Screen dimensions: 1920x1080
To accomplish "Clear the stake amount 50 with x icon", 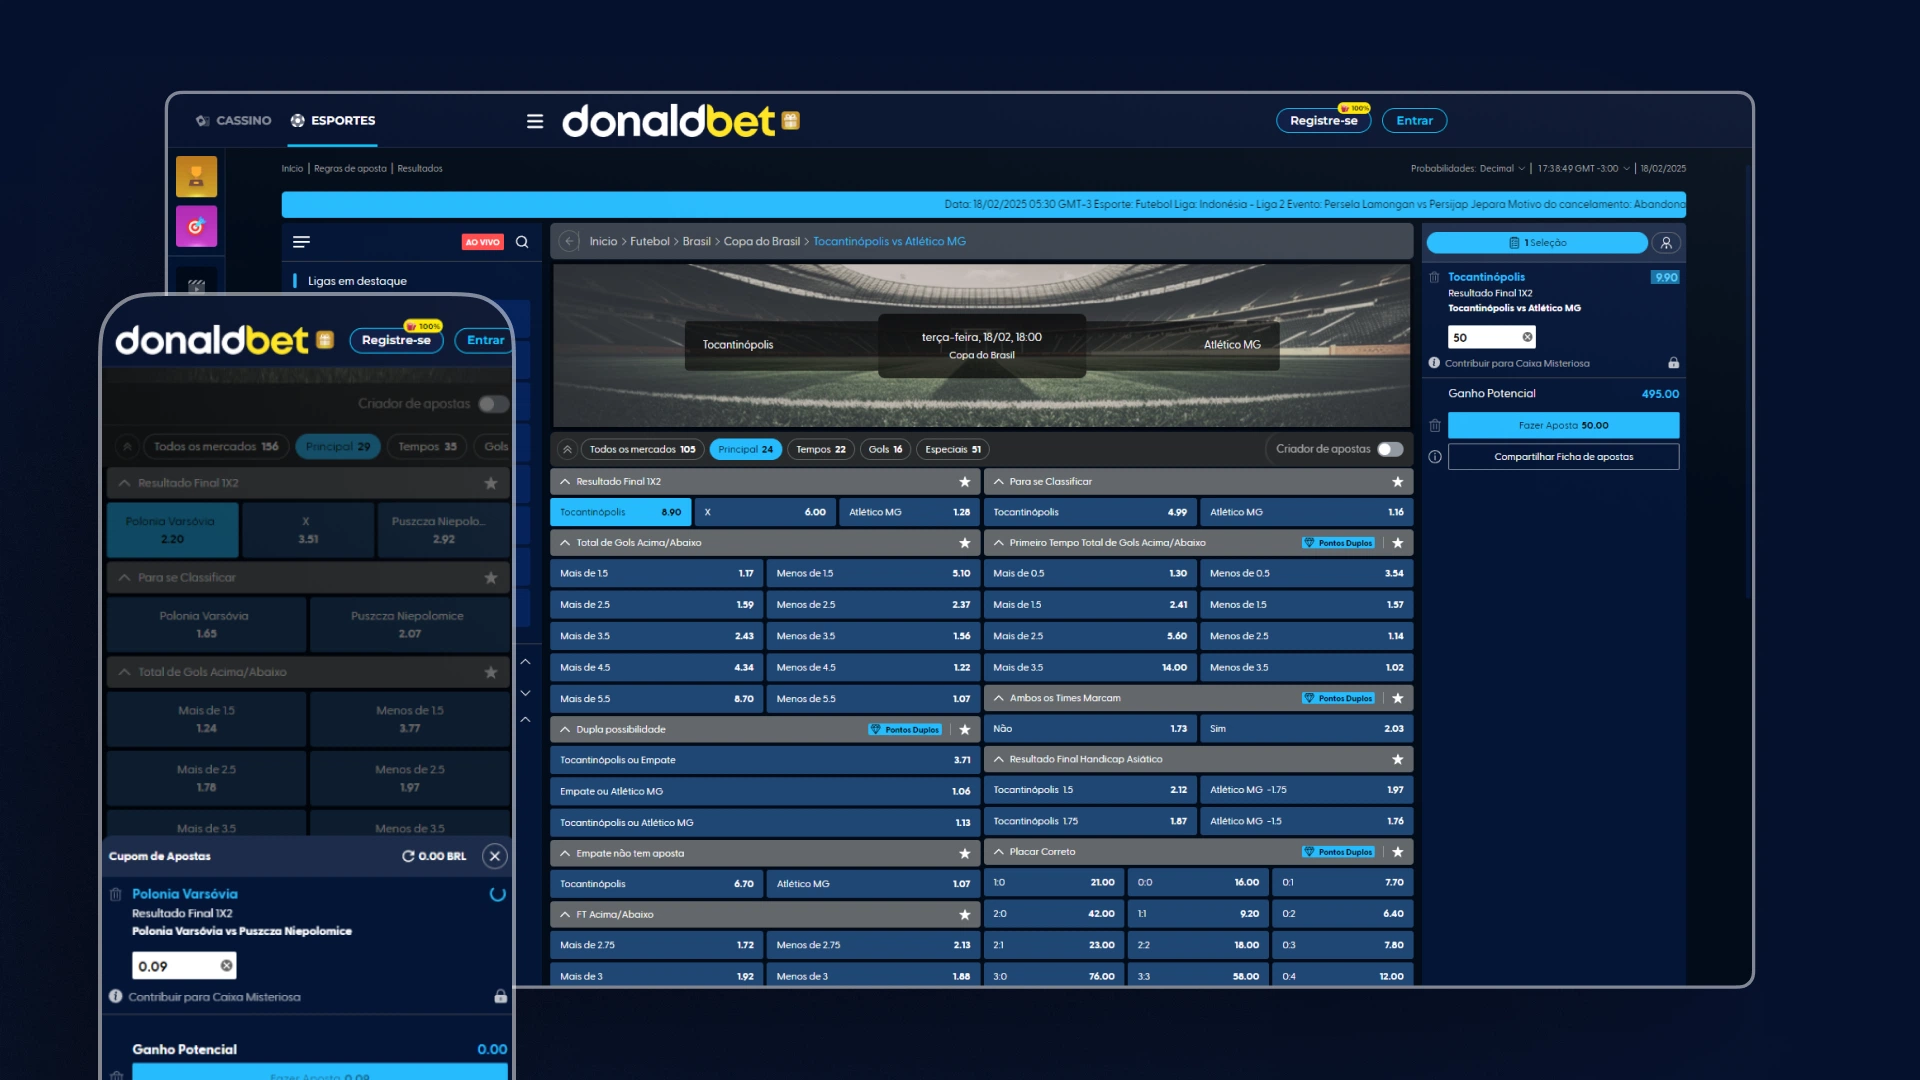I will [x=1527, y=338].
